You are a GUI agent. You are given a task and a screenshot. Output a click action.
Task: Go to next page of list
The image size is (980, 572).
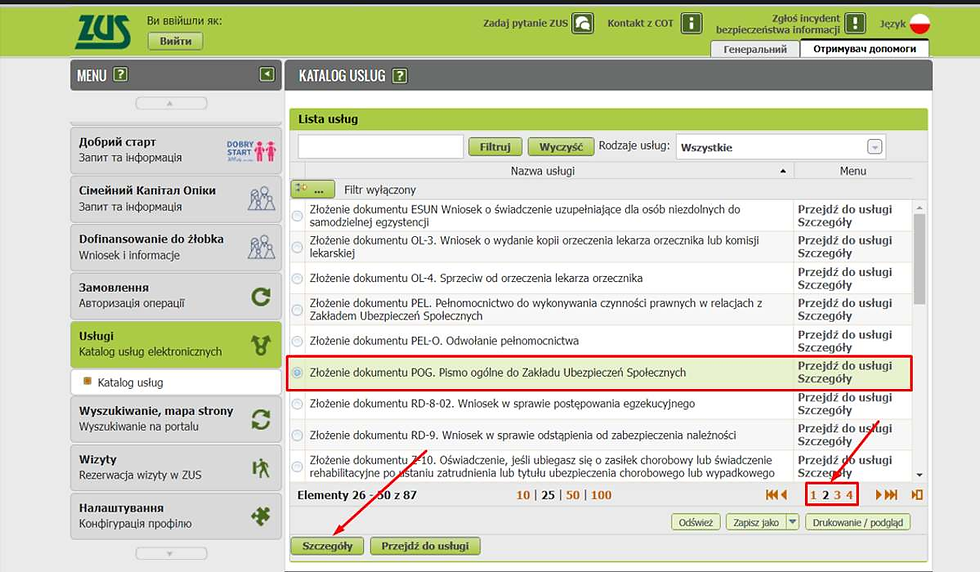pyautogui.click(x=878, y=494)
